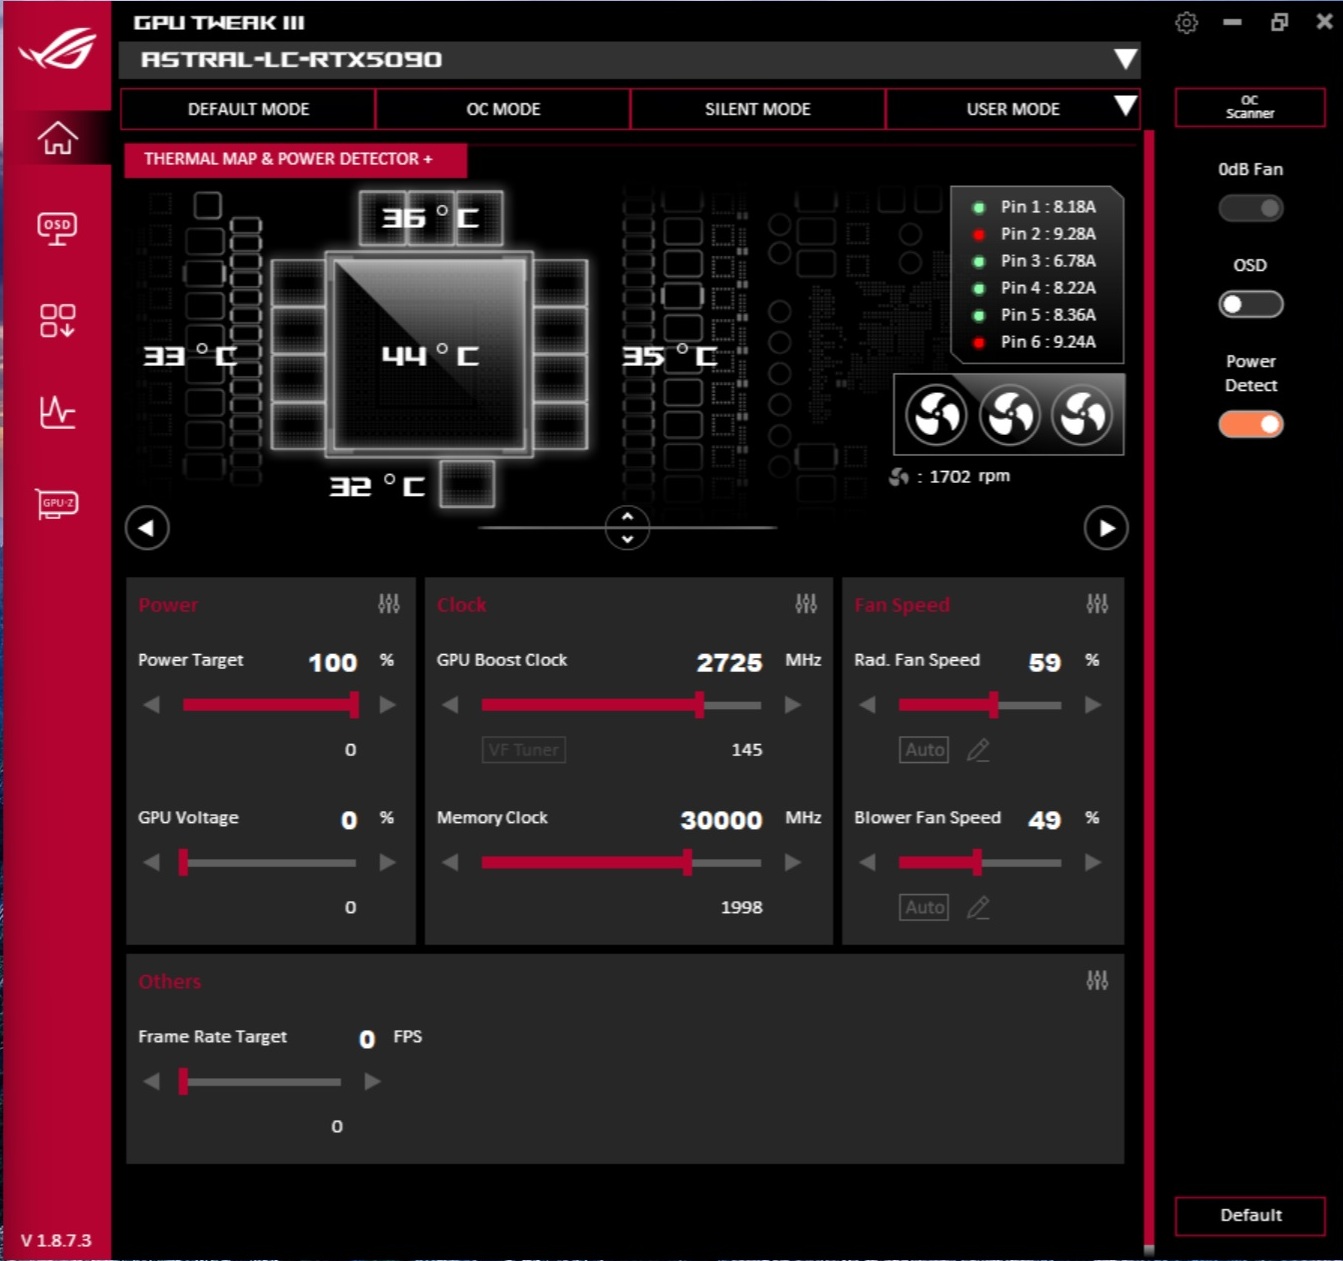Edit the Blower Fan Speed curve
The image size is (1343, 1261).
978,907
